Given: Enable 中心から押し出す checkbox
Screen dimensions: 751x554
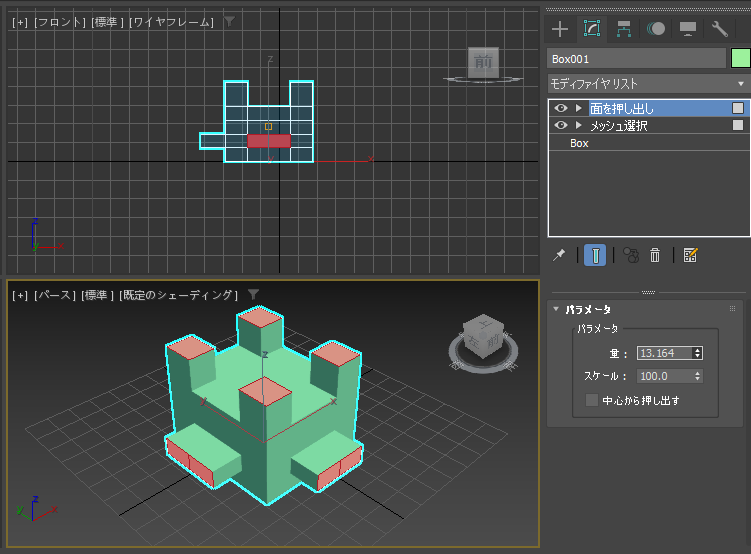Looking at the screenshot, I should pos(592,400).
